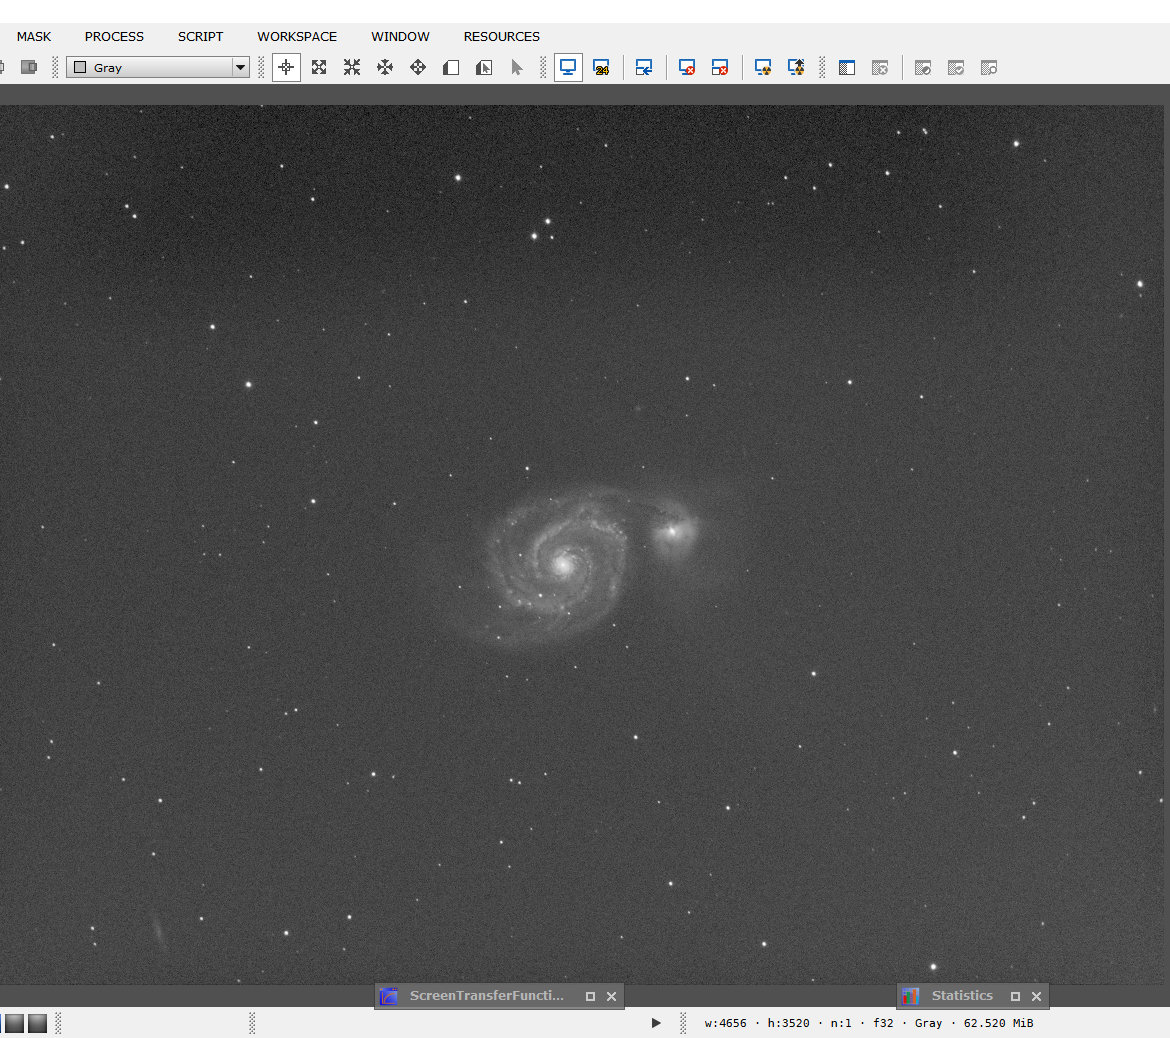Open the SCRIPT menu
Viewport: 1170px width, 1038px height.
(x=200, y=37)
